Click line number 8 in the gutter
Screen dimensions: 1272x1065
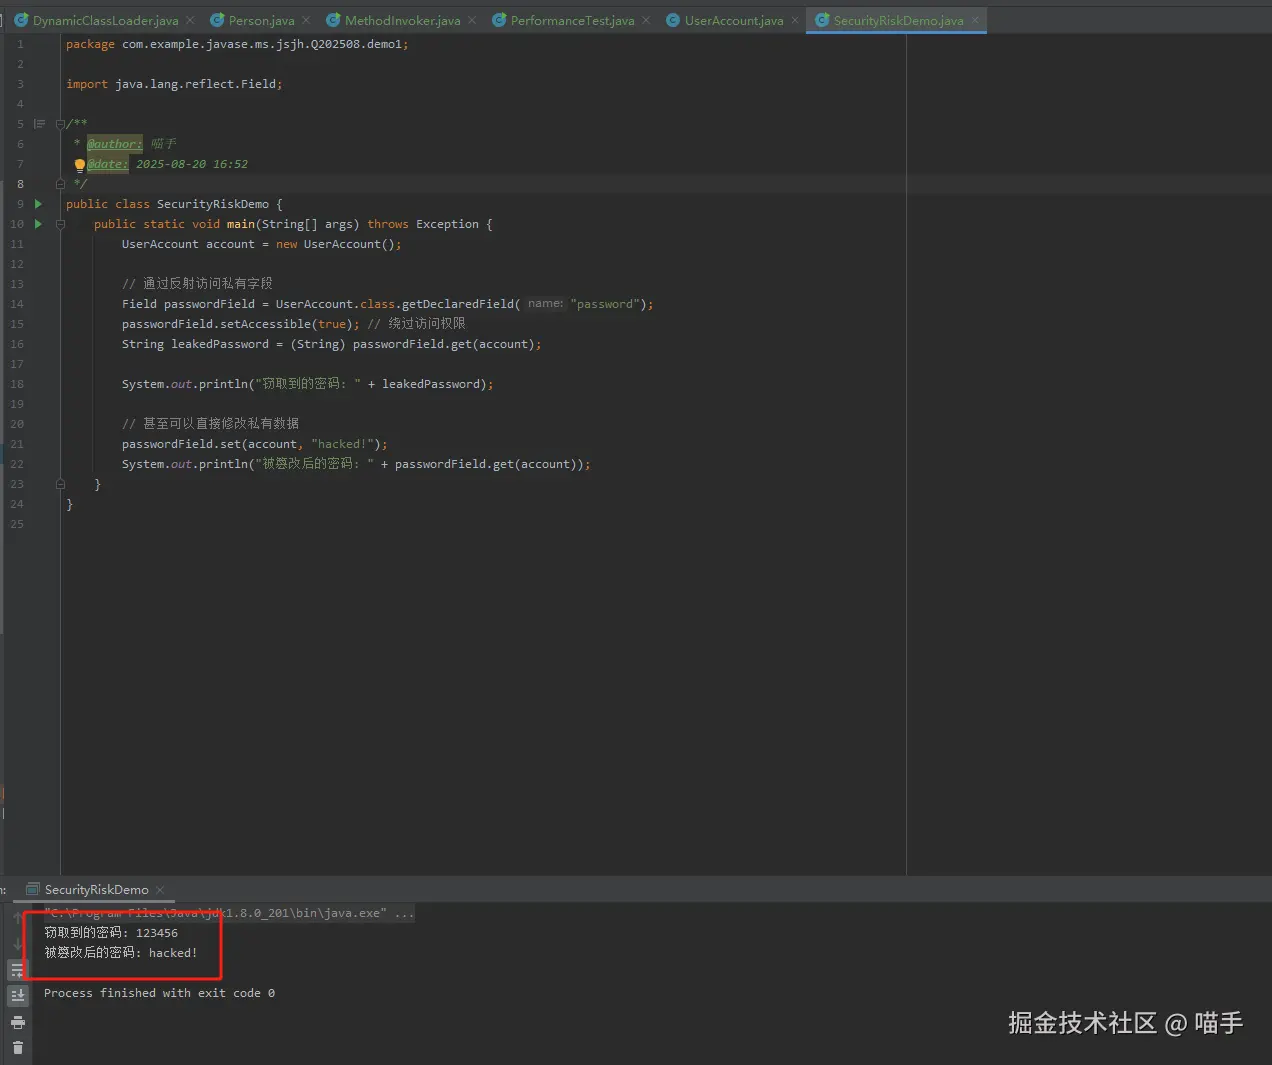tap(20, 184)
